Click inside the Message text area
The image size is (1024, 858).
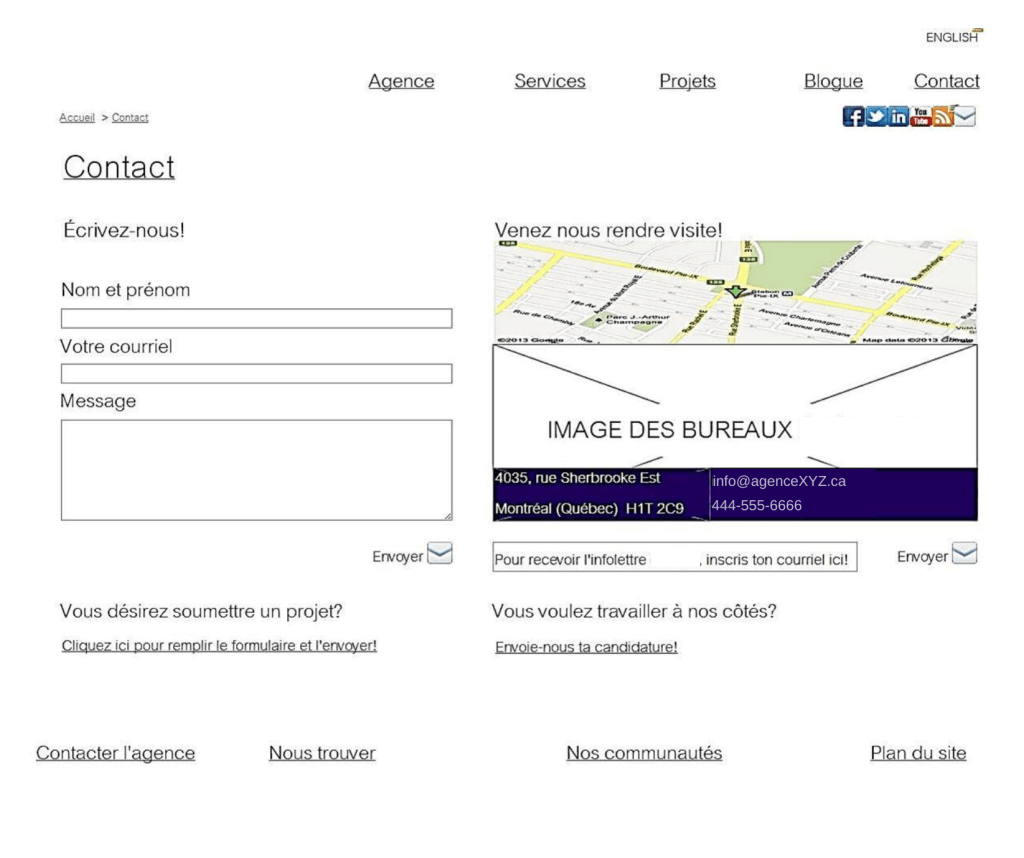(256, 470)
